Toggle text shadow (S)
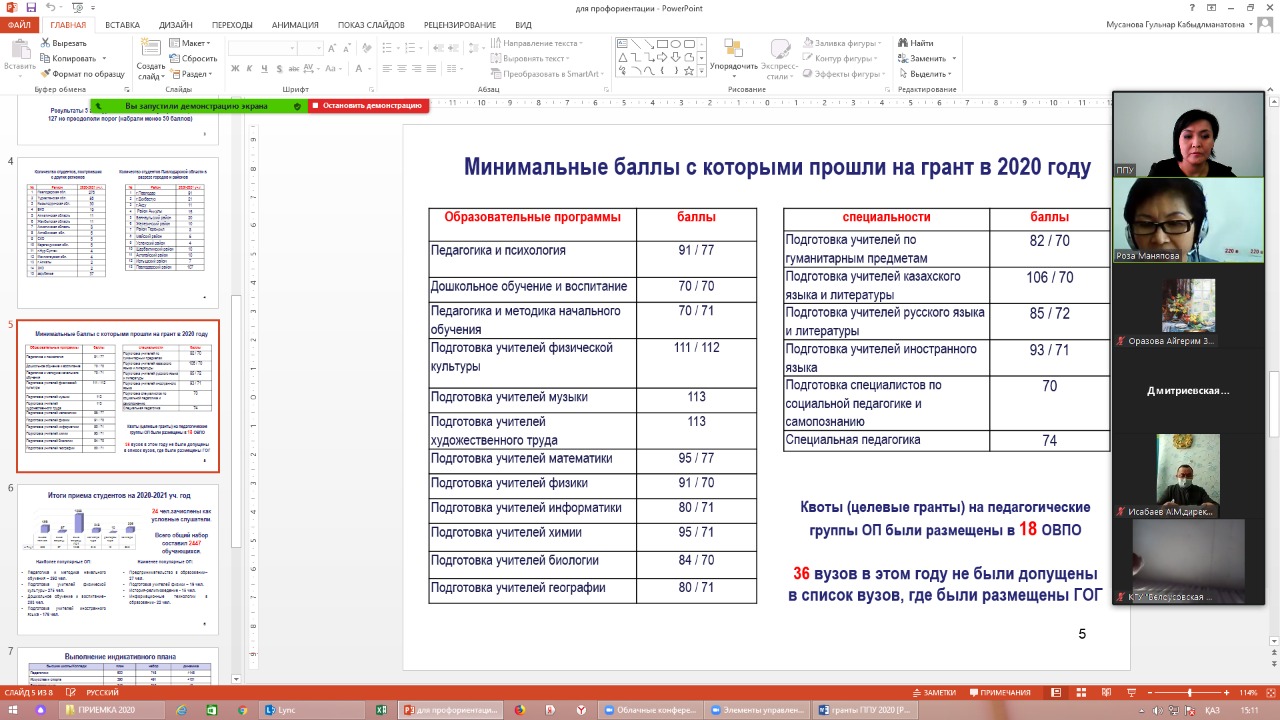This screenshot has height=720, width=1280. [x=278, y=68]
